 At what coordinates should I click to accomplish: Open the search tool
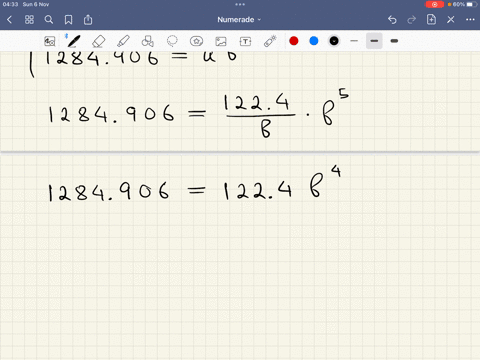click(x=49, y=20)
